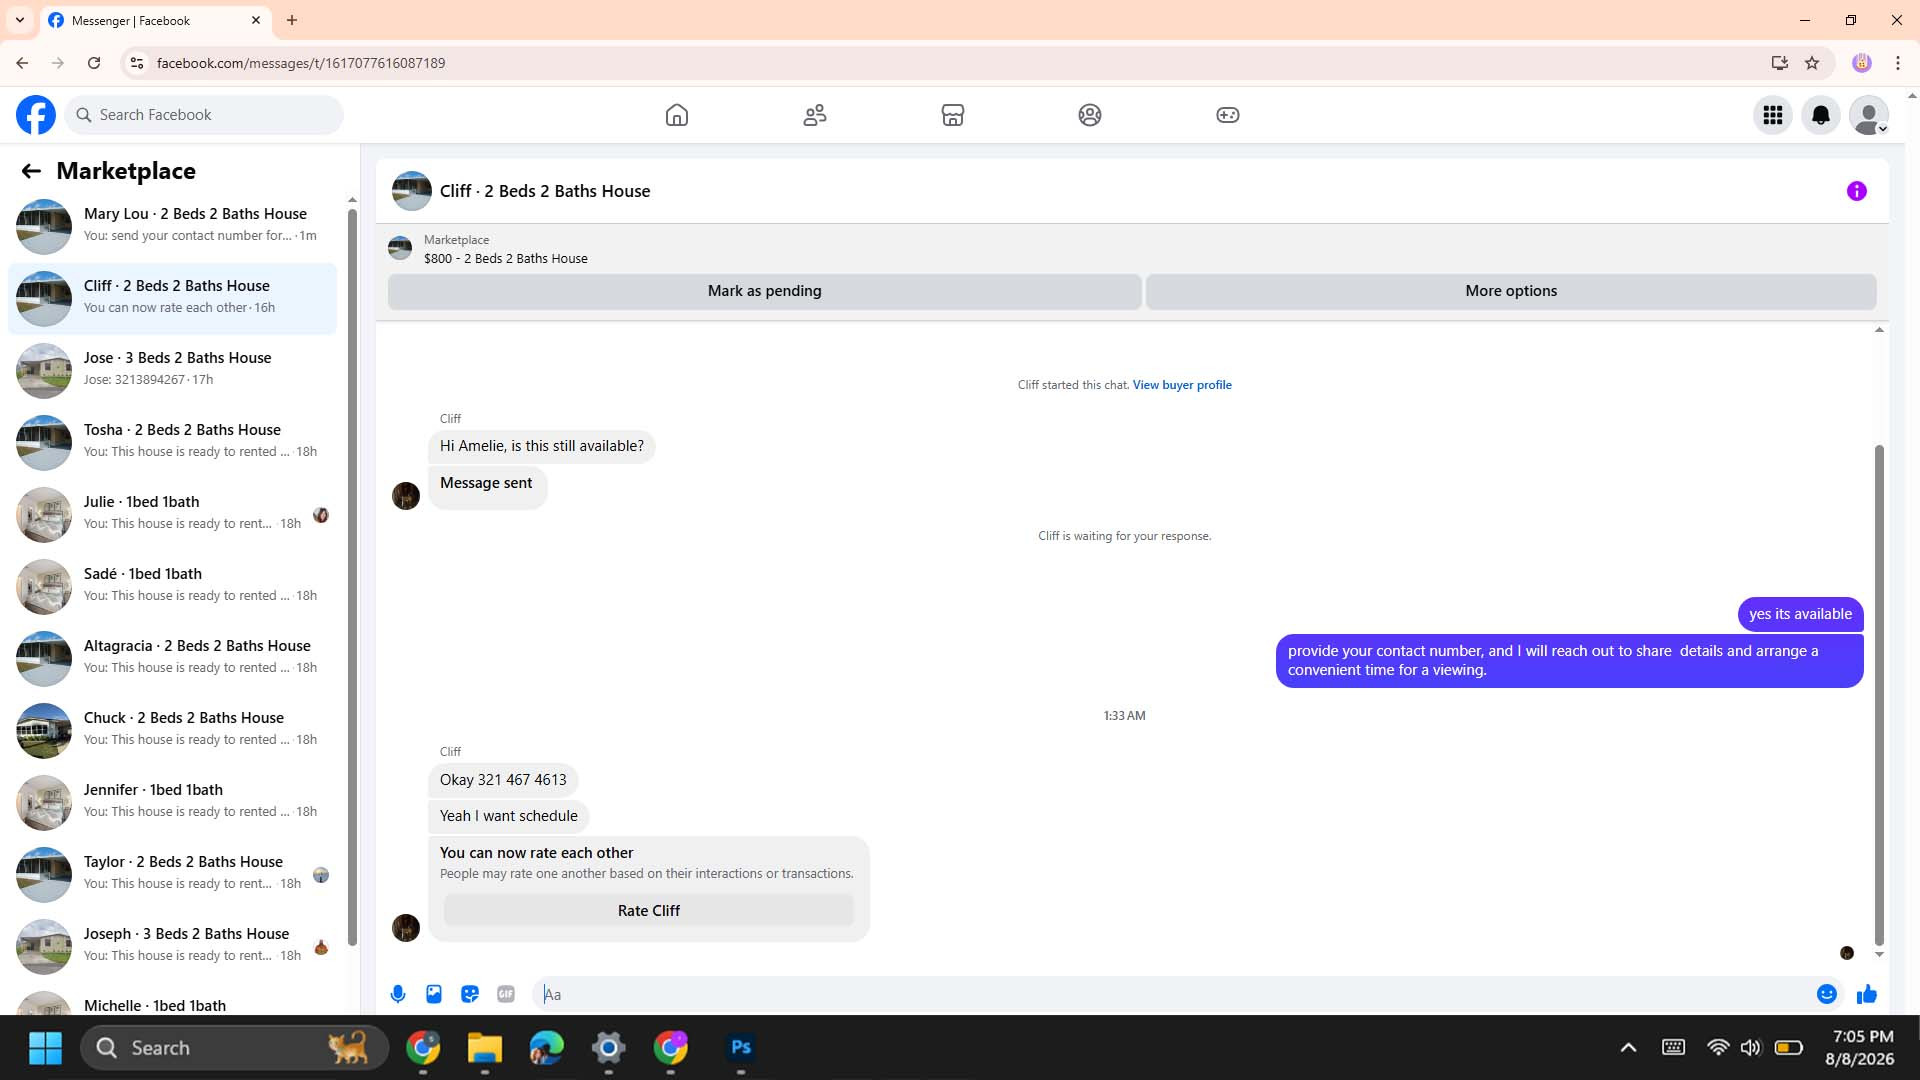Choose a GIF with the GIF icon
Screen dimensions: 1920x1080
506,994
